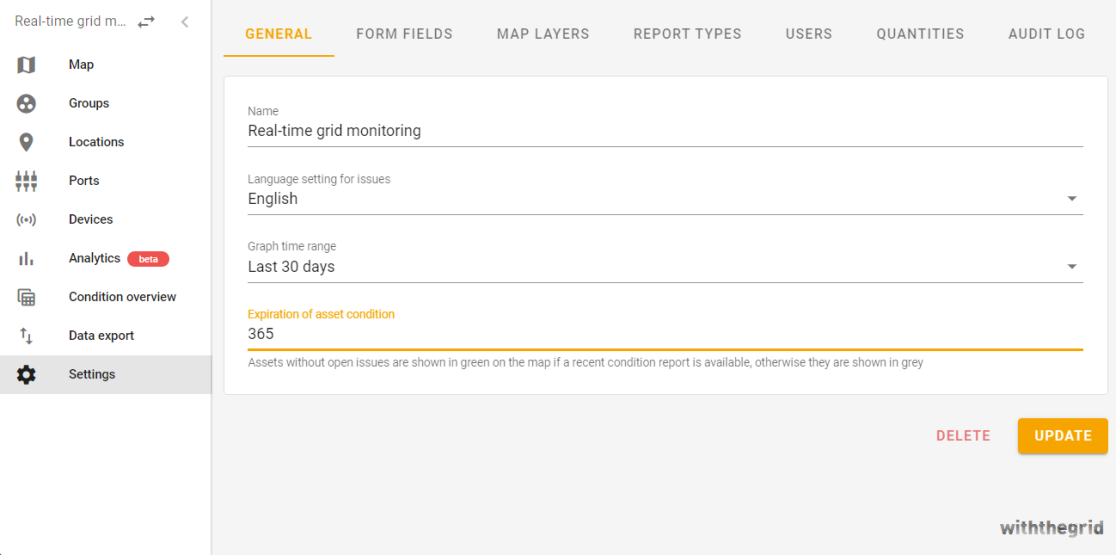Viewport: 1116px width, 555px height.
Task: Switch environment using the swap arrows icon
Action: [146, 22]
